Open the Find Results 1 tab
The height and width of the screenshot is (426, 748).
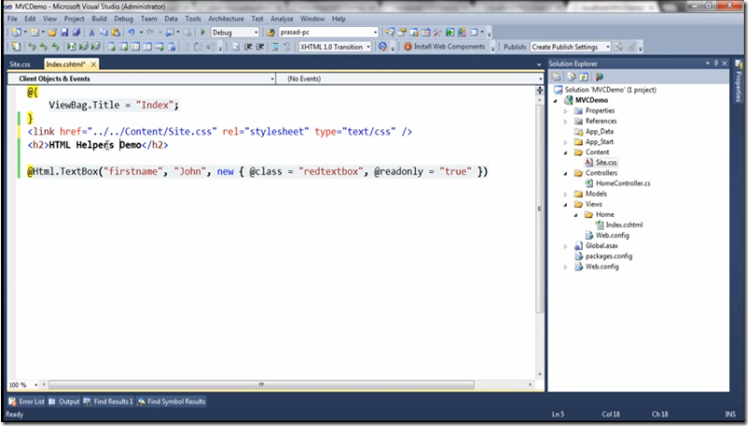(109, 402)
